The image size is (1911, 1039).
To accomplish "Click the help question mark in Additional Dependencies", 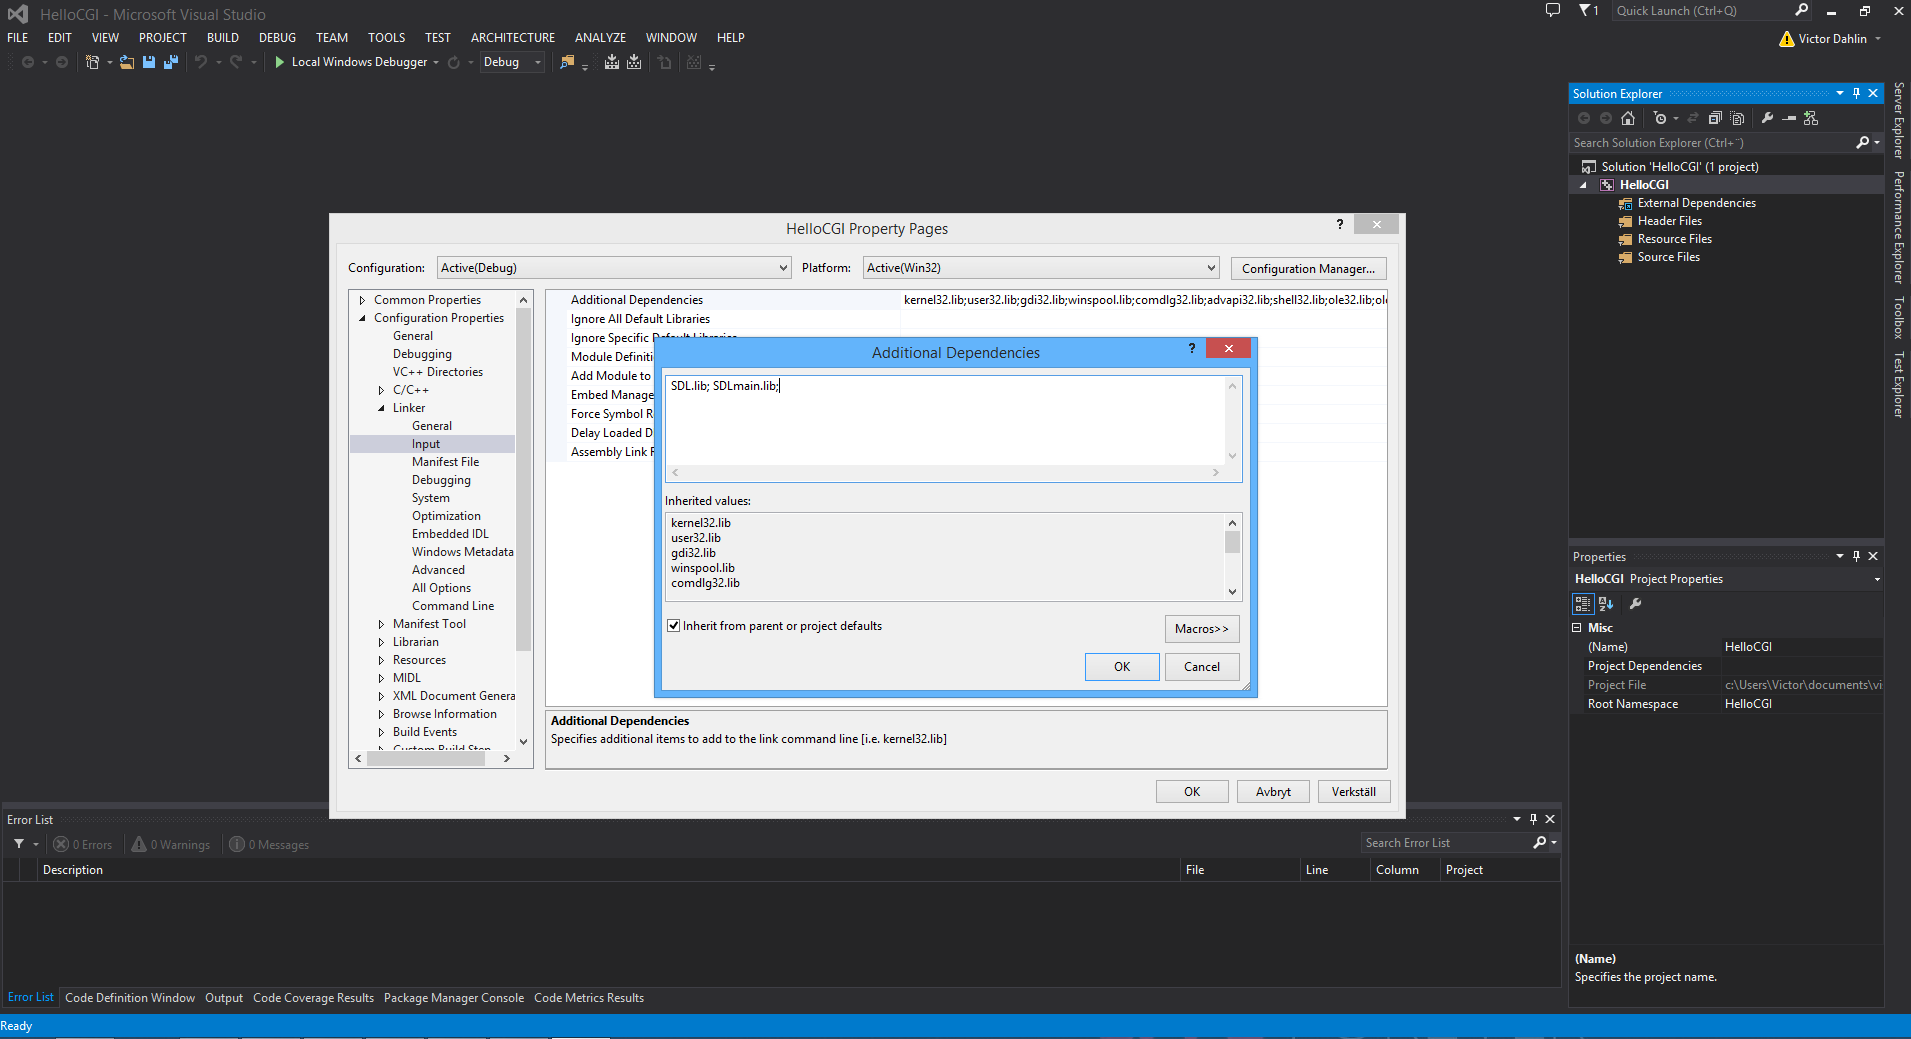I will 1191,348.
